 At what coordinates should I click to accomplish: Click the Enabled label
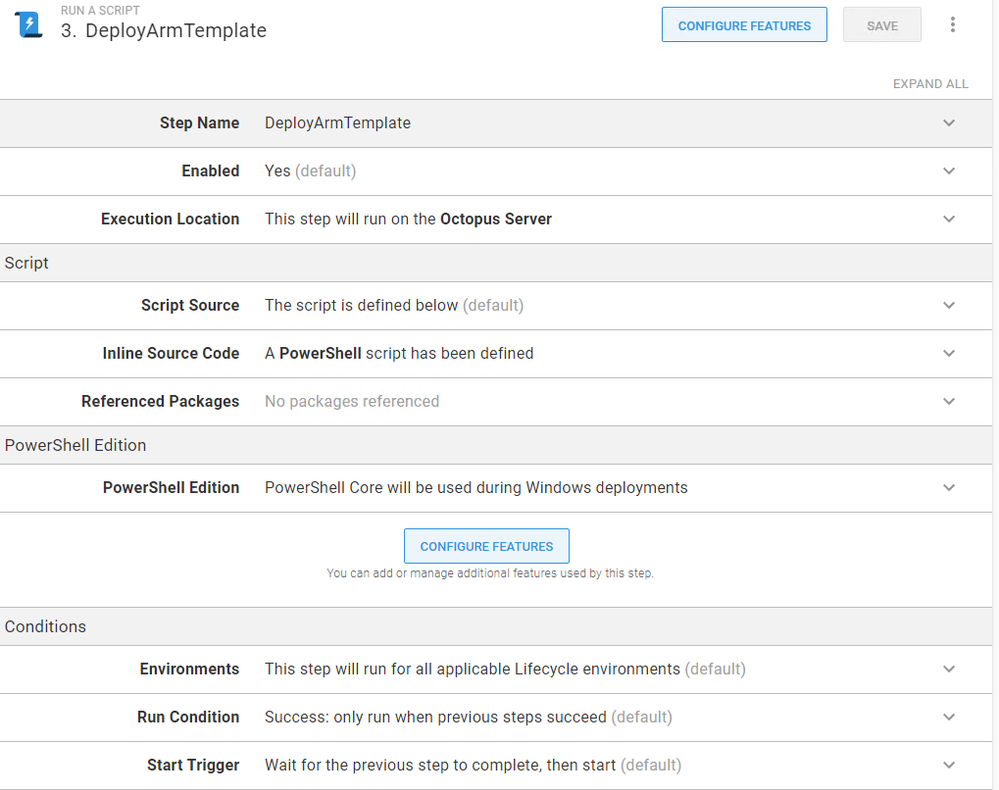(210, 171)
